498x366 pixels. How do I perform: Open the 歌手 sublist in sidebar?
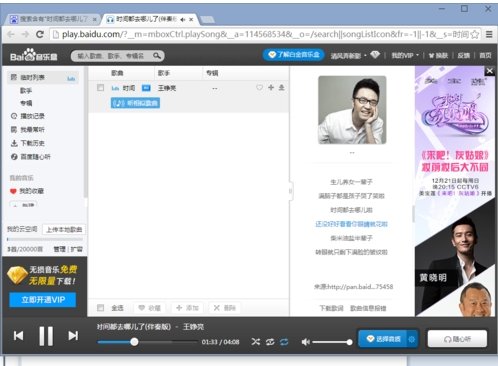pyautogui.click(x=26, y=90)
